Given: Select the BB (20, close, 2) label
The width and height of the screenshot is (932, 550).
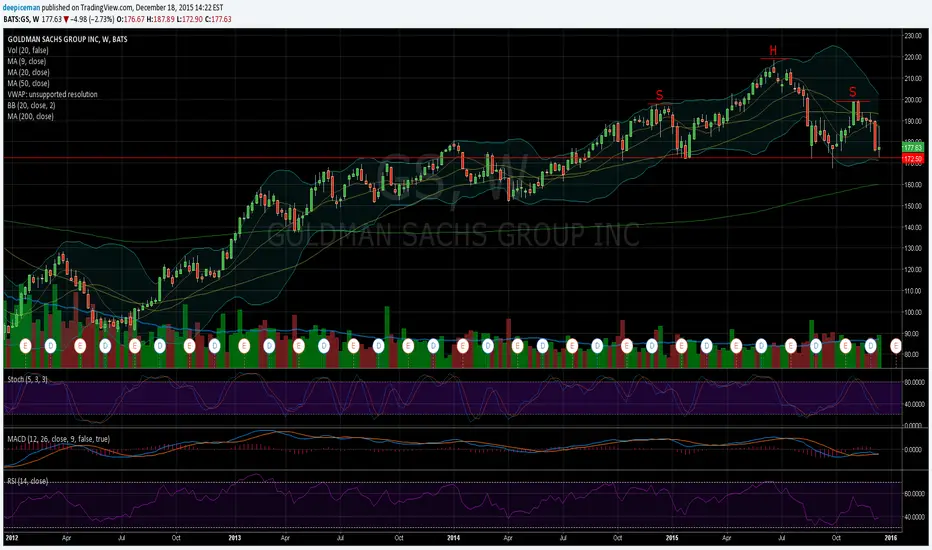Looking at the screenshot, I should (30, 105).
